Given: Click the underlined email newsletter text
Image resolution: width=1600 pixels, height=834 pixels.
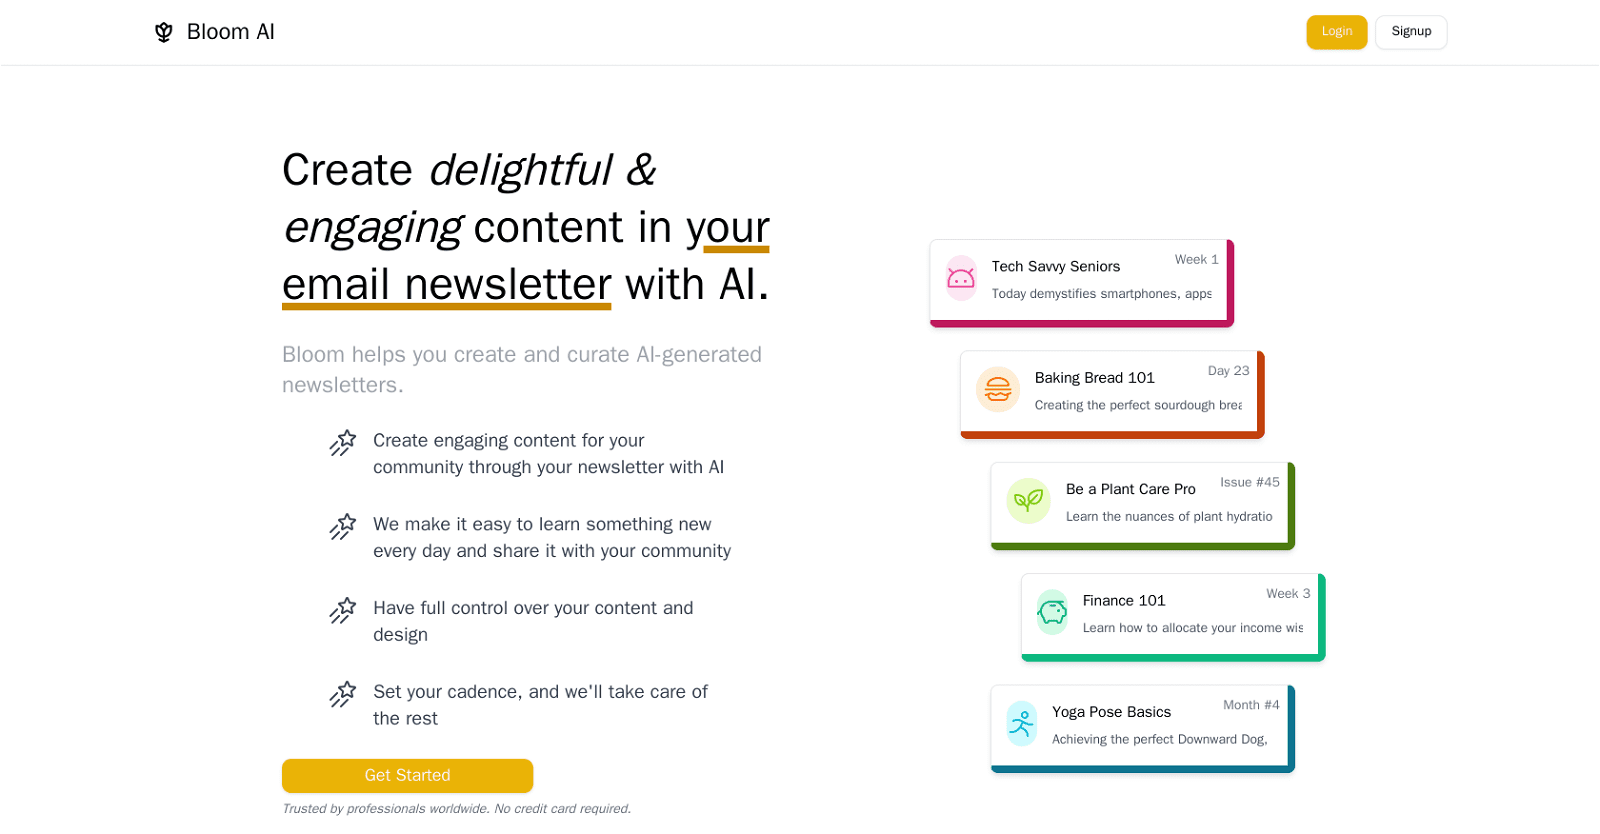Looking at the screenshot, I should pyautogui.click(x=446, y=285).
